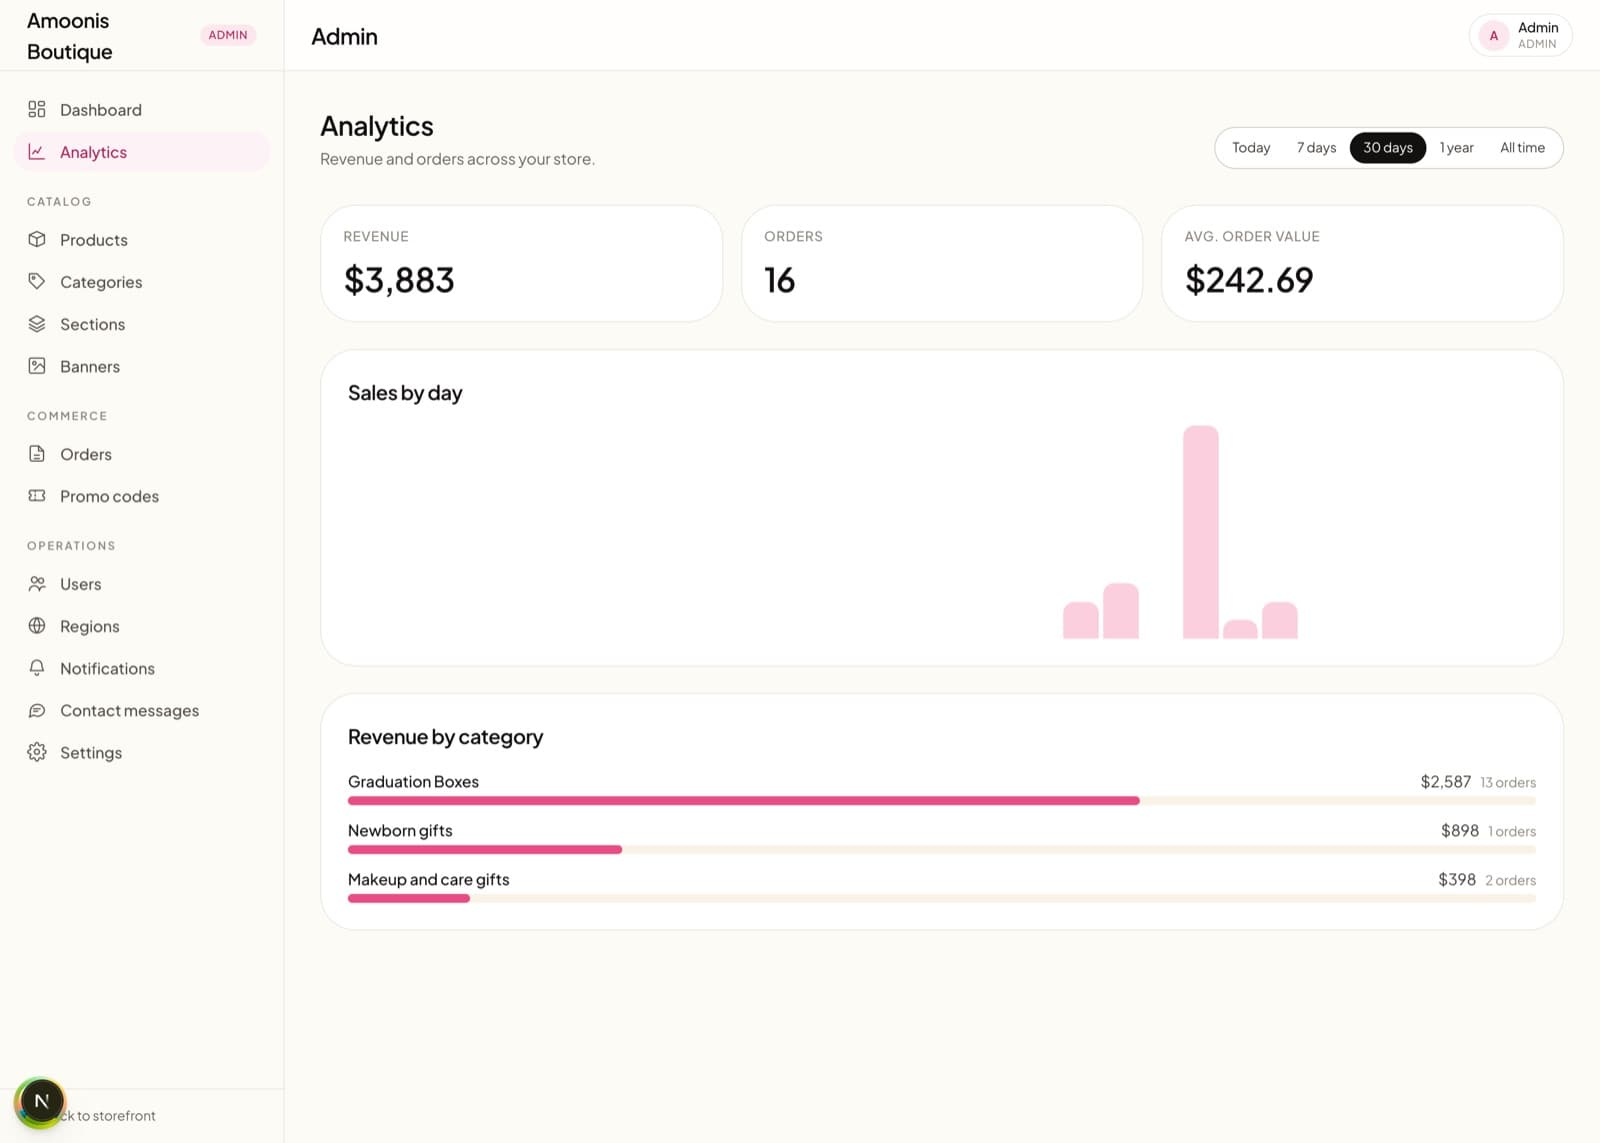
Task: Click the Notifications bell icon
Action: pos(37,667)
